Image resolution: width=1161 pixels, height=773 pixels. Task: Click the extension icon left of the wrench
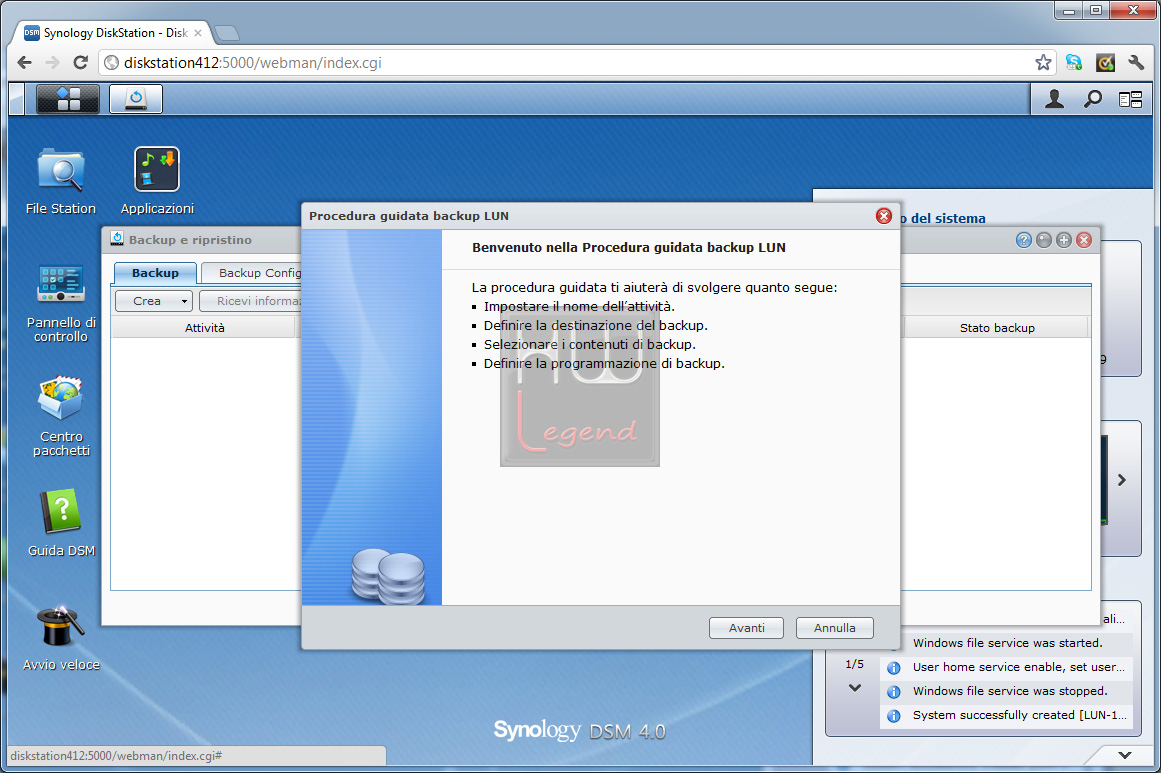coord(1105,63)
